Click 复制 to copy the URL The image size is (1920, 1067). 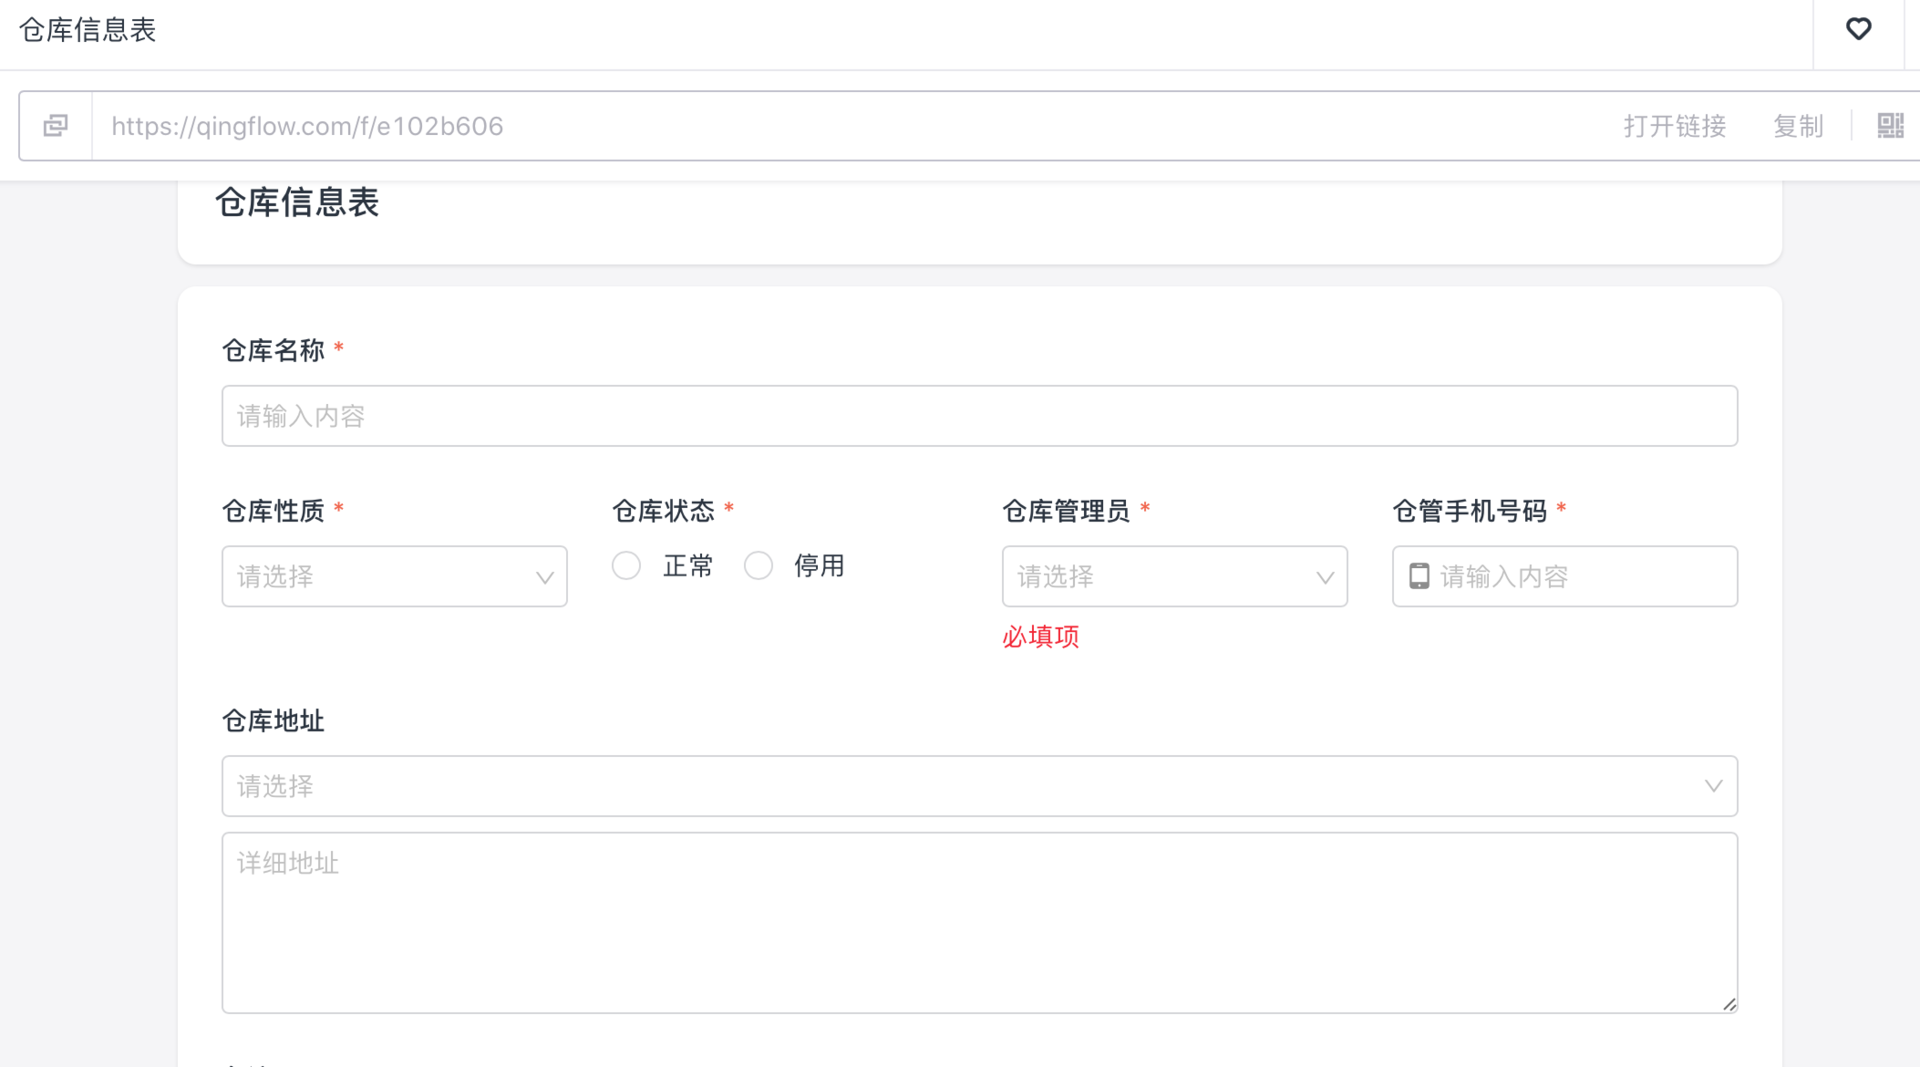tap(1798, 126)
